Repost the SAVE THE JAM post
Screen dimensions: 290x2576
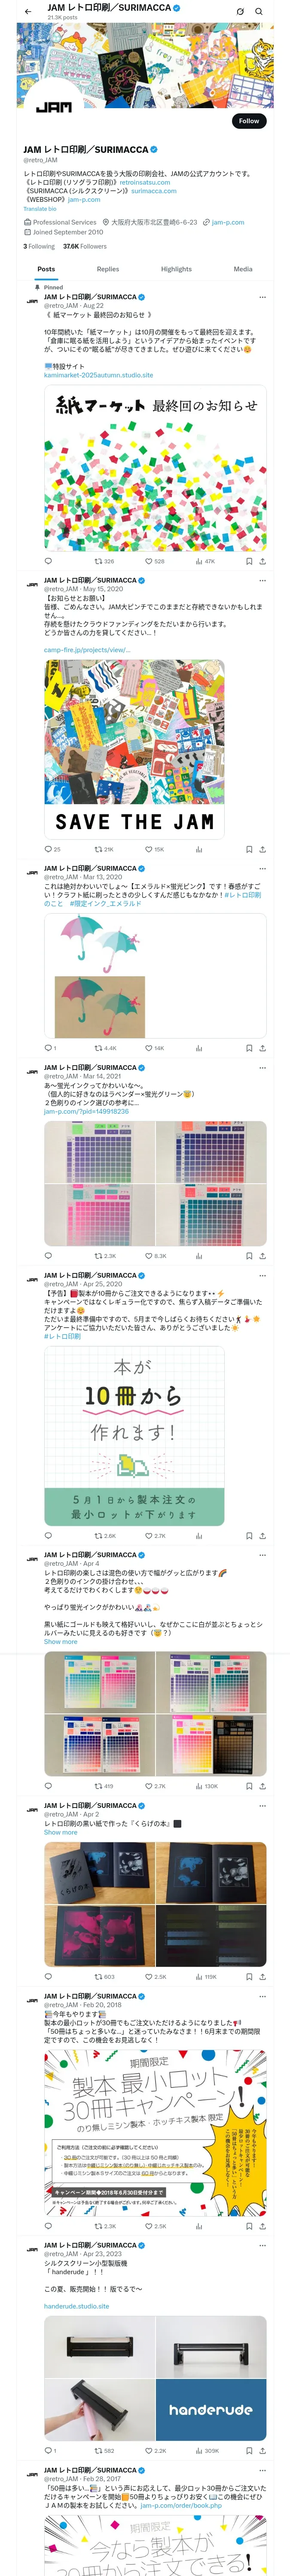104,849
